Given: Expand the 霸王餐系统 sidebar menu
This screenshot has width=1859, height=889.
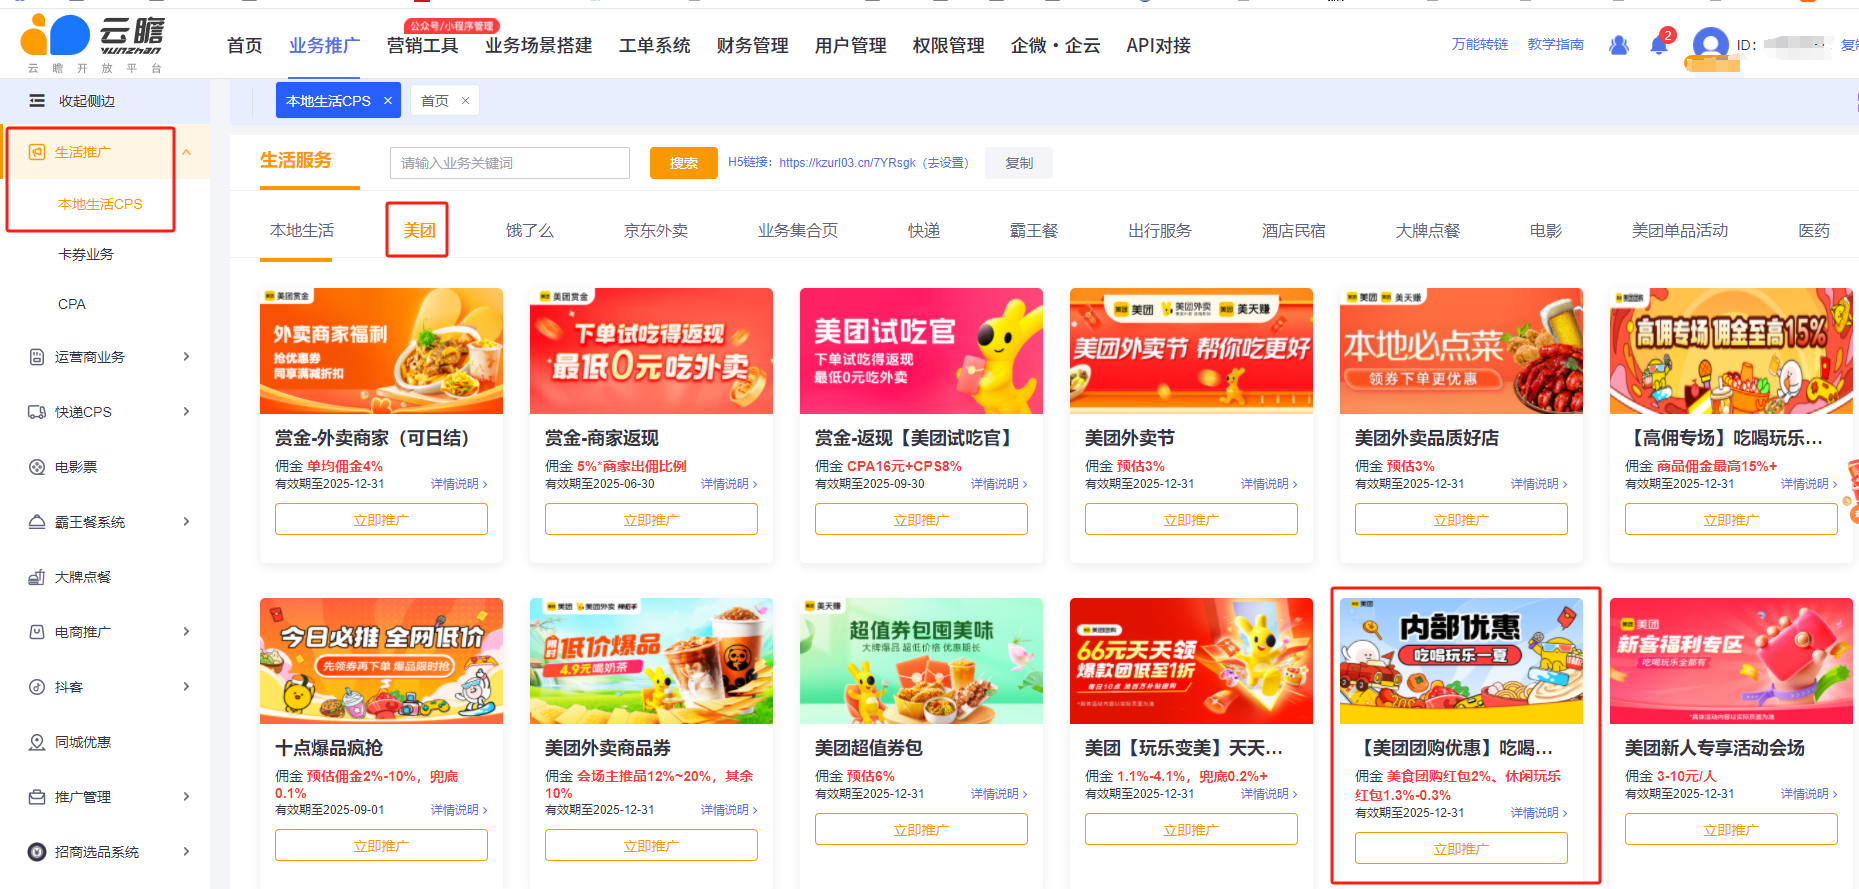Looking at the screenshot, I should (x=186, y=522).
